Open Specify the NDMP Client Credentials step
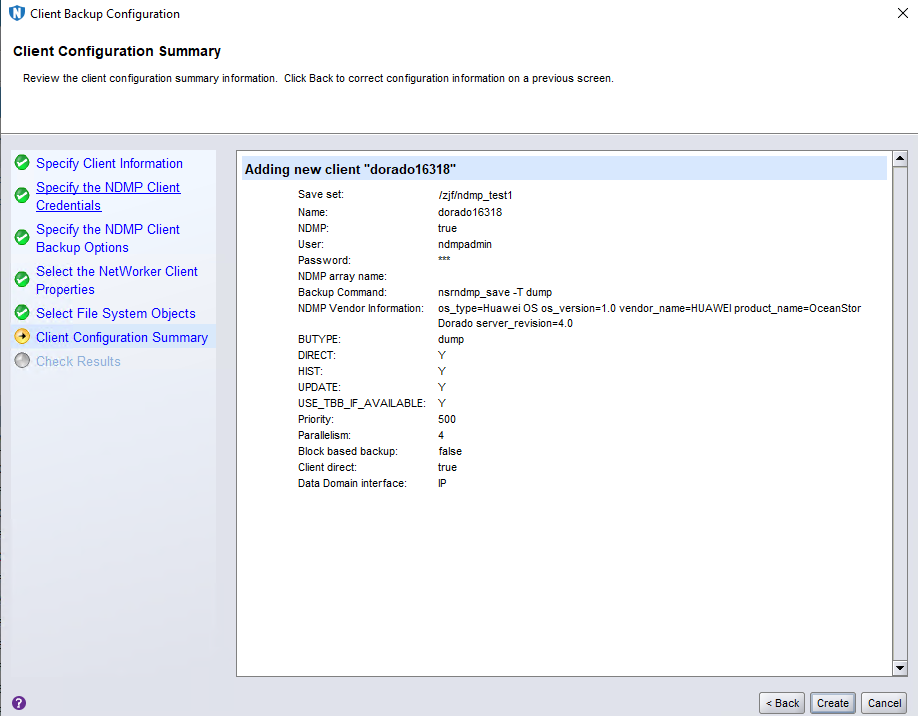Image resolution: width=918 pixels, height=716 pixels. 108,196
